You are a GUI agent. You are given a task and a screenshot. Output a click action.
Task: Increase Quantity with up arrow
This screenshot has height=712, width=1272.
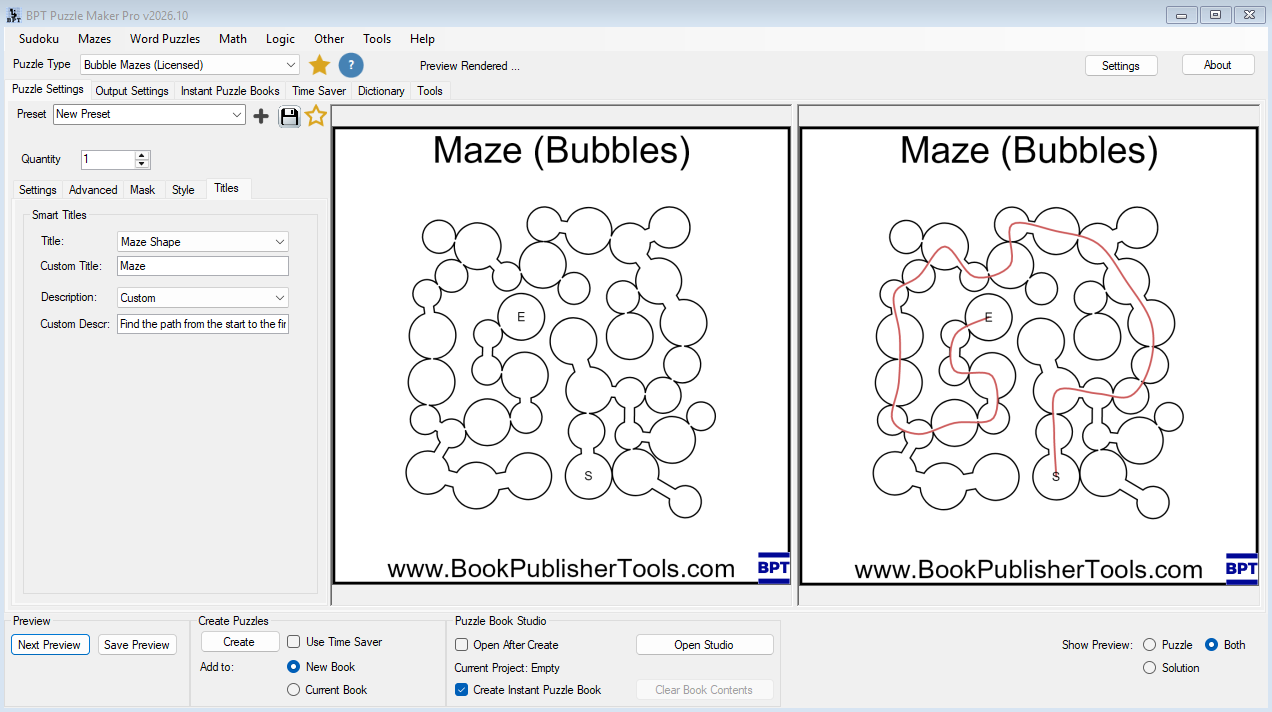coord(142,155)
